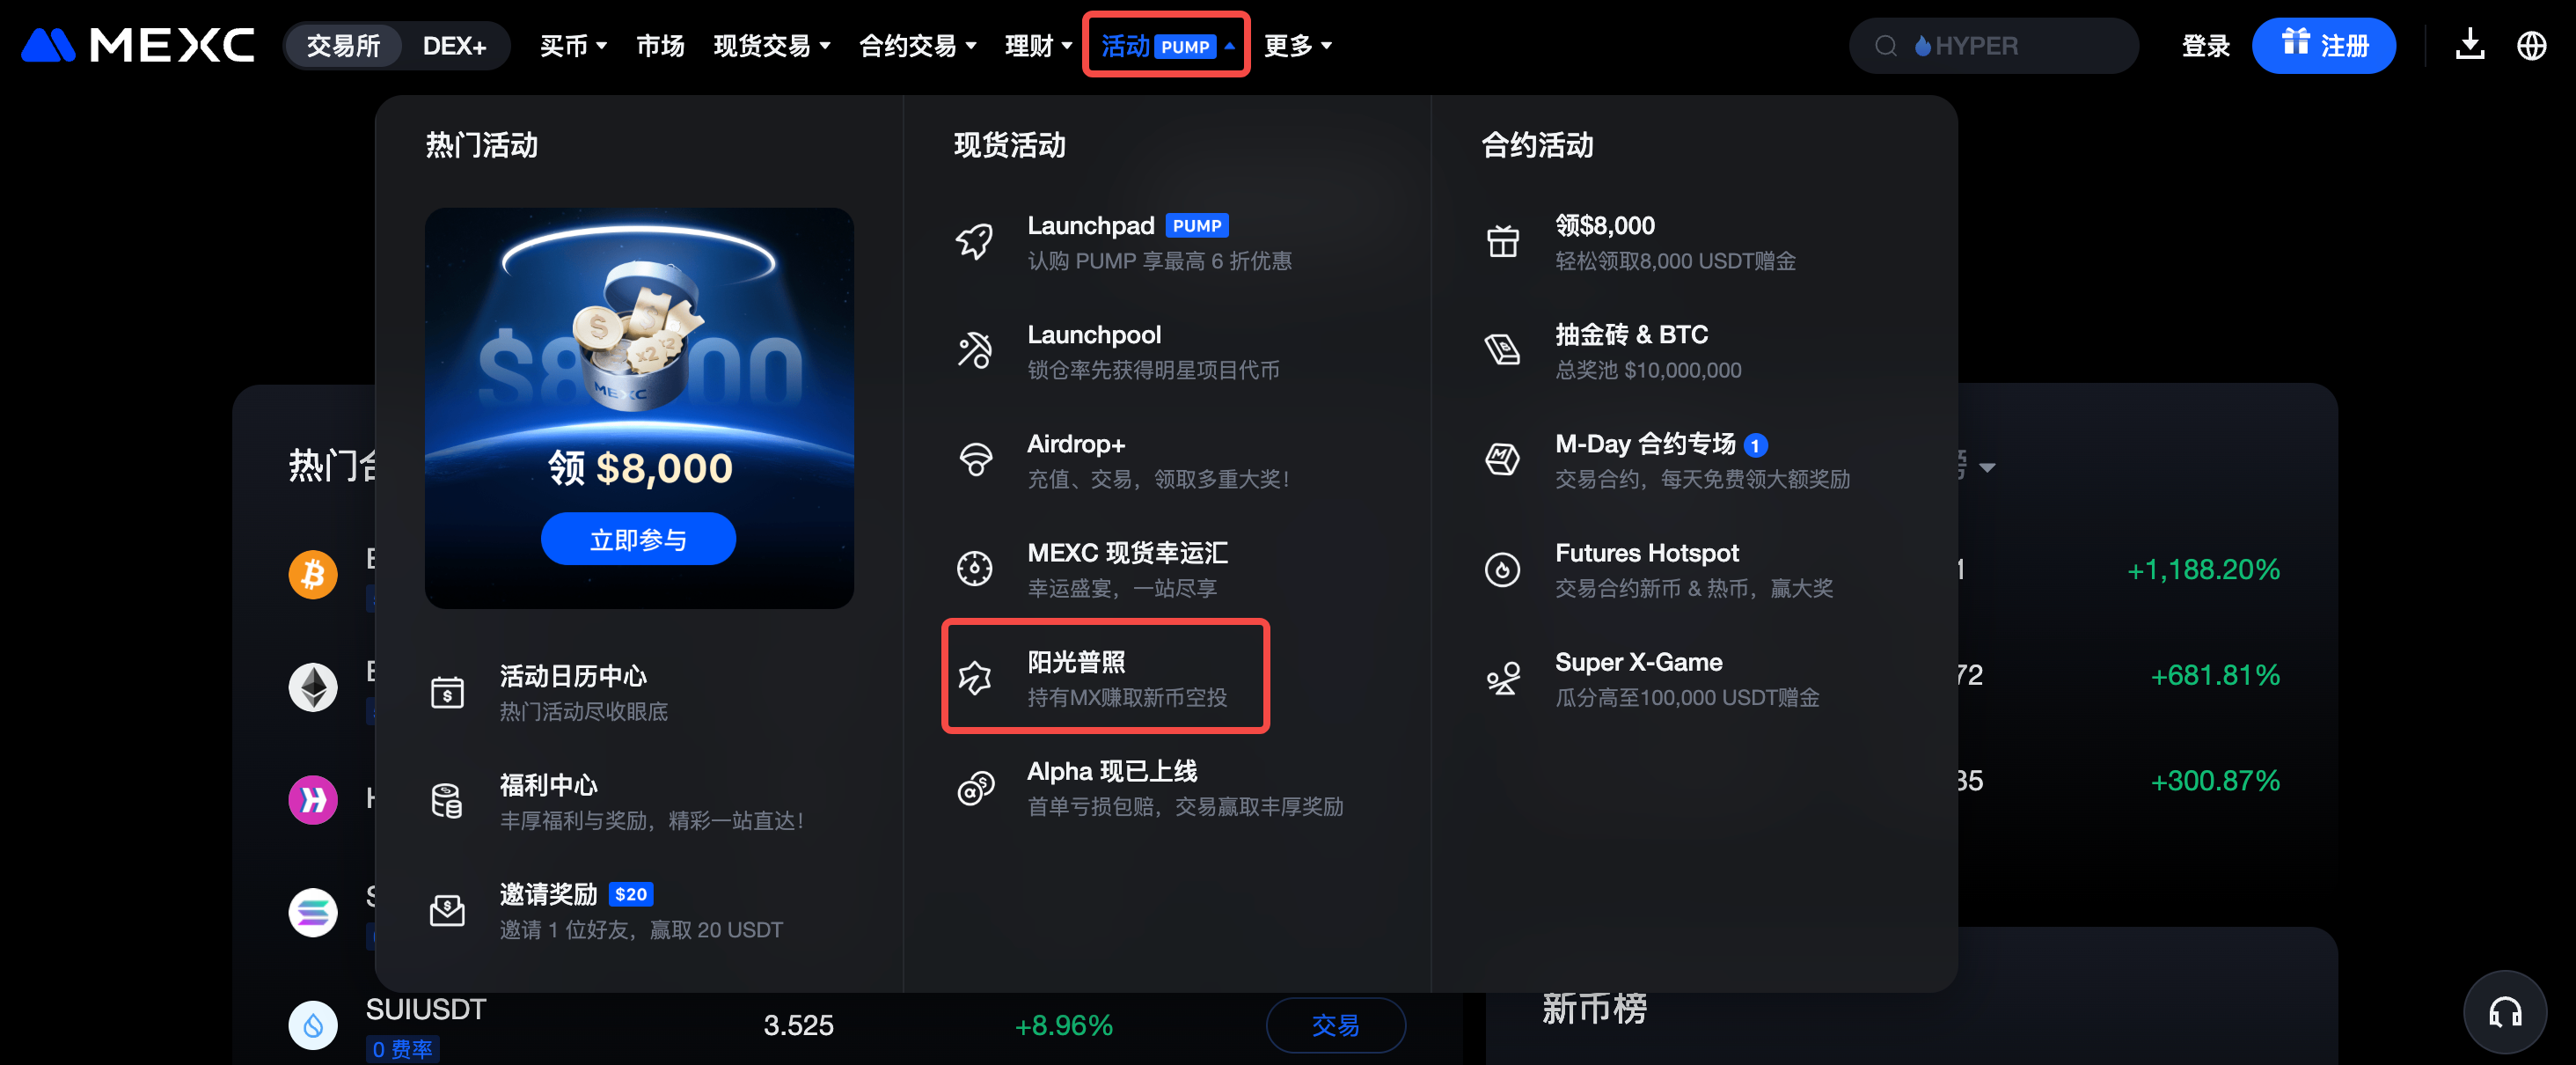Select the 交易所 toggle option
This screenshot has width=2576, height=1065.
pos(343,46)
